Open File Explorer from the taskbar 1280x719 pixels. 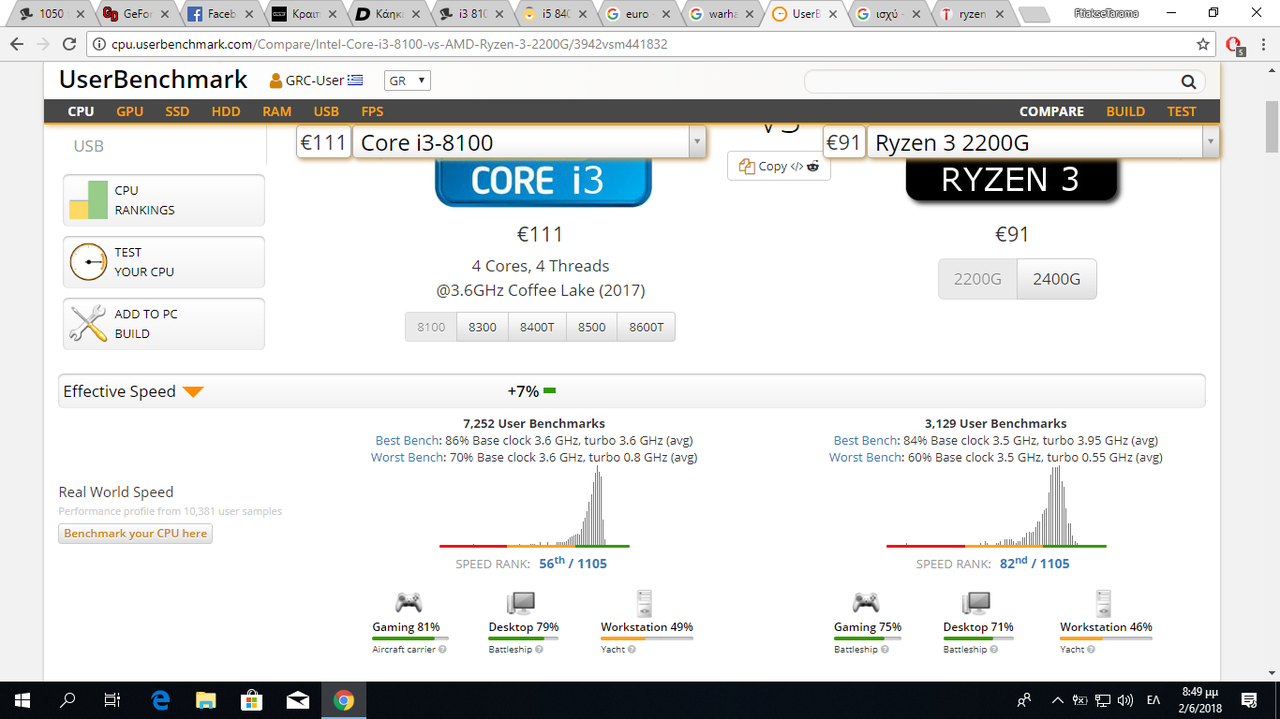tap(206, 700)
